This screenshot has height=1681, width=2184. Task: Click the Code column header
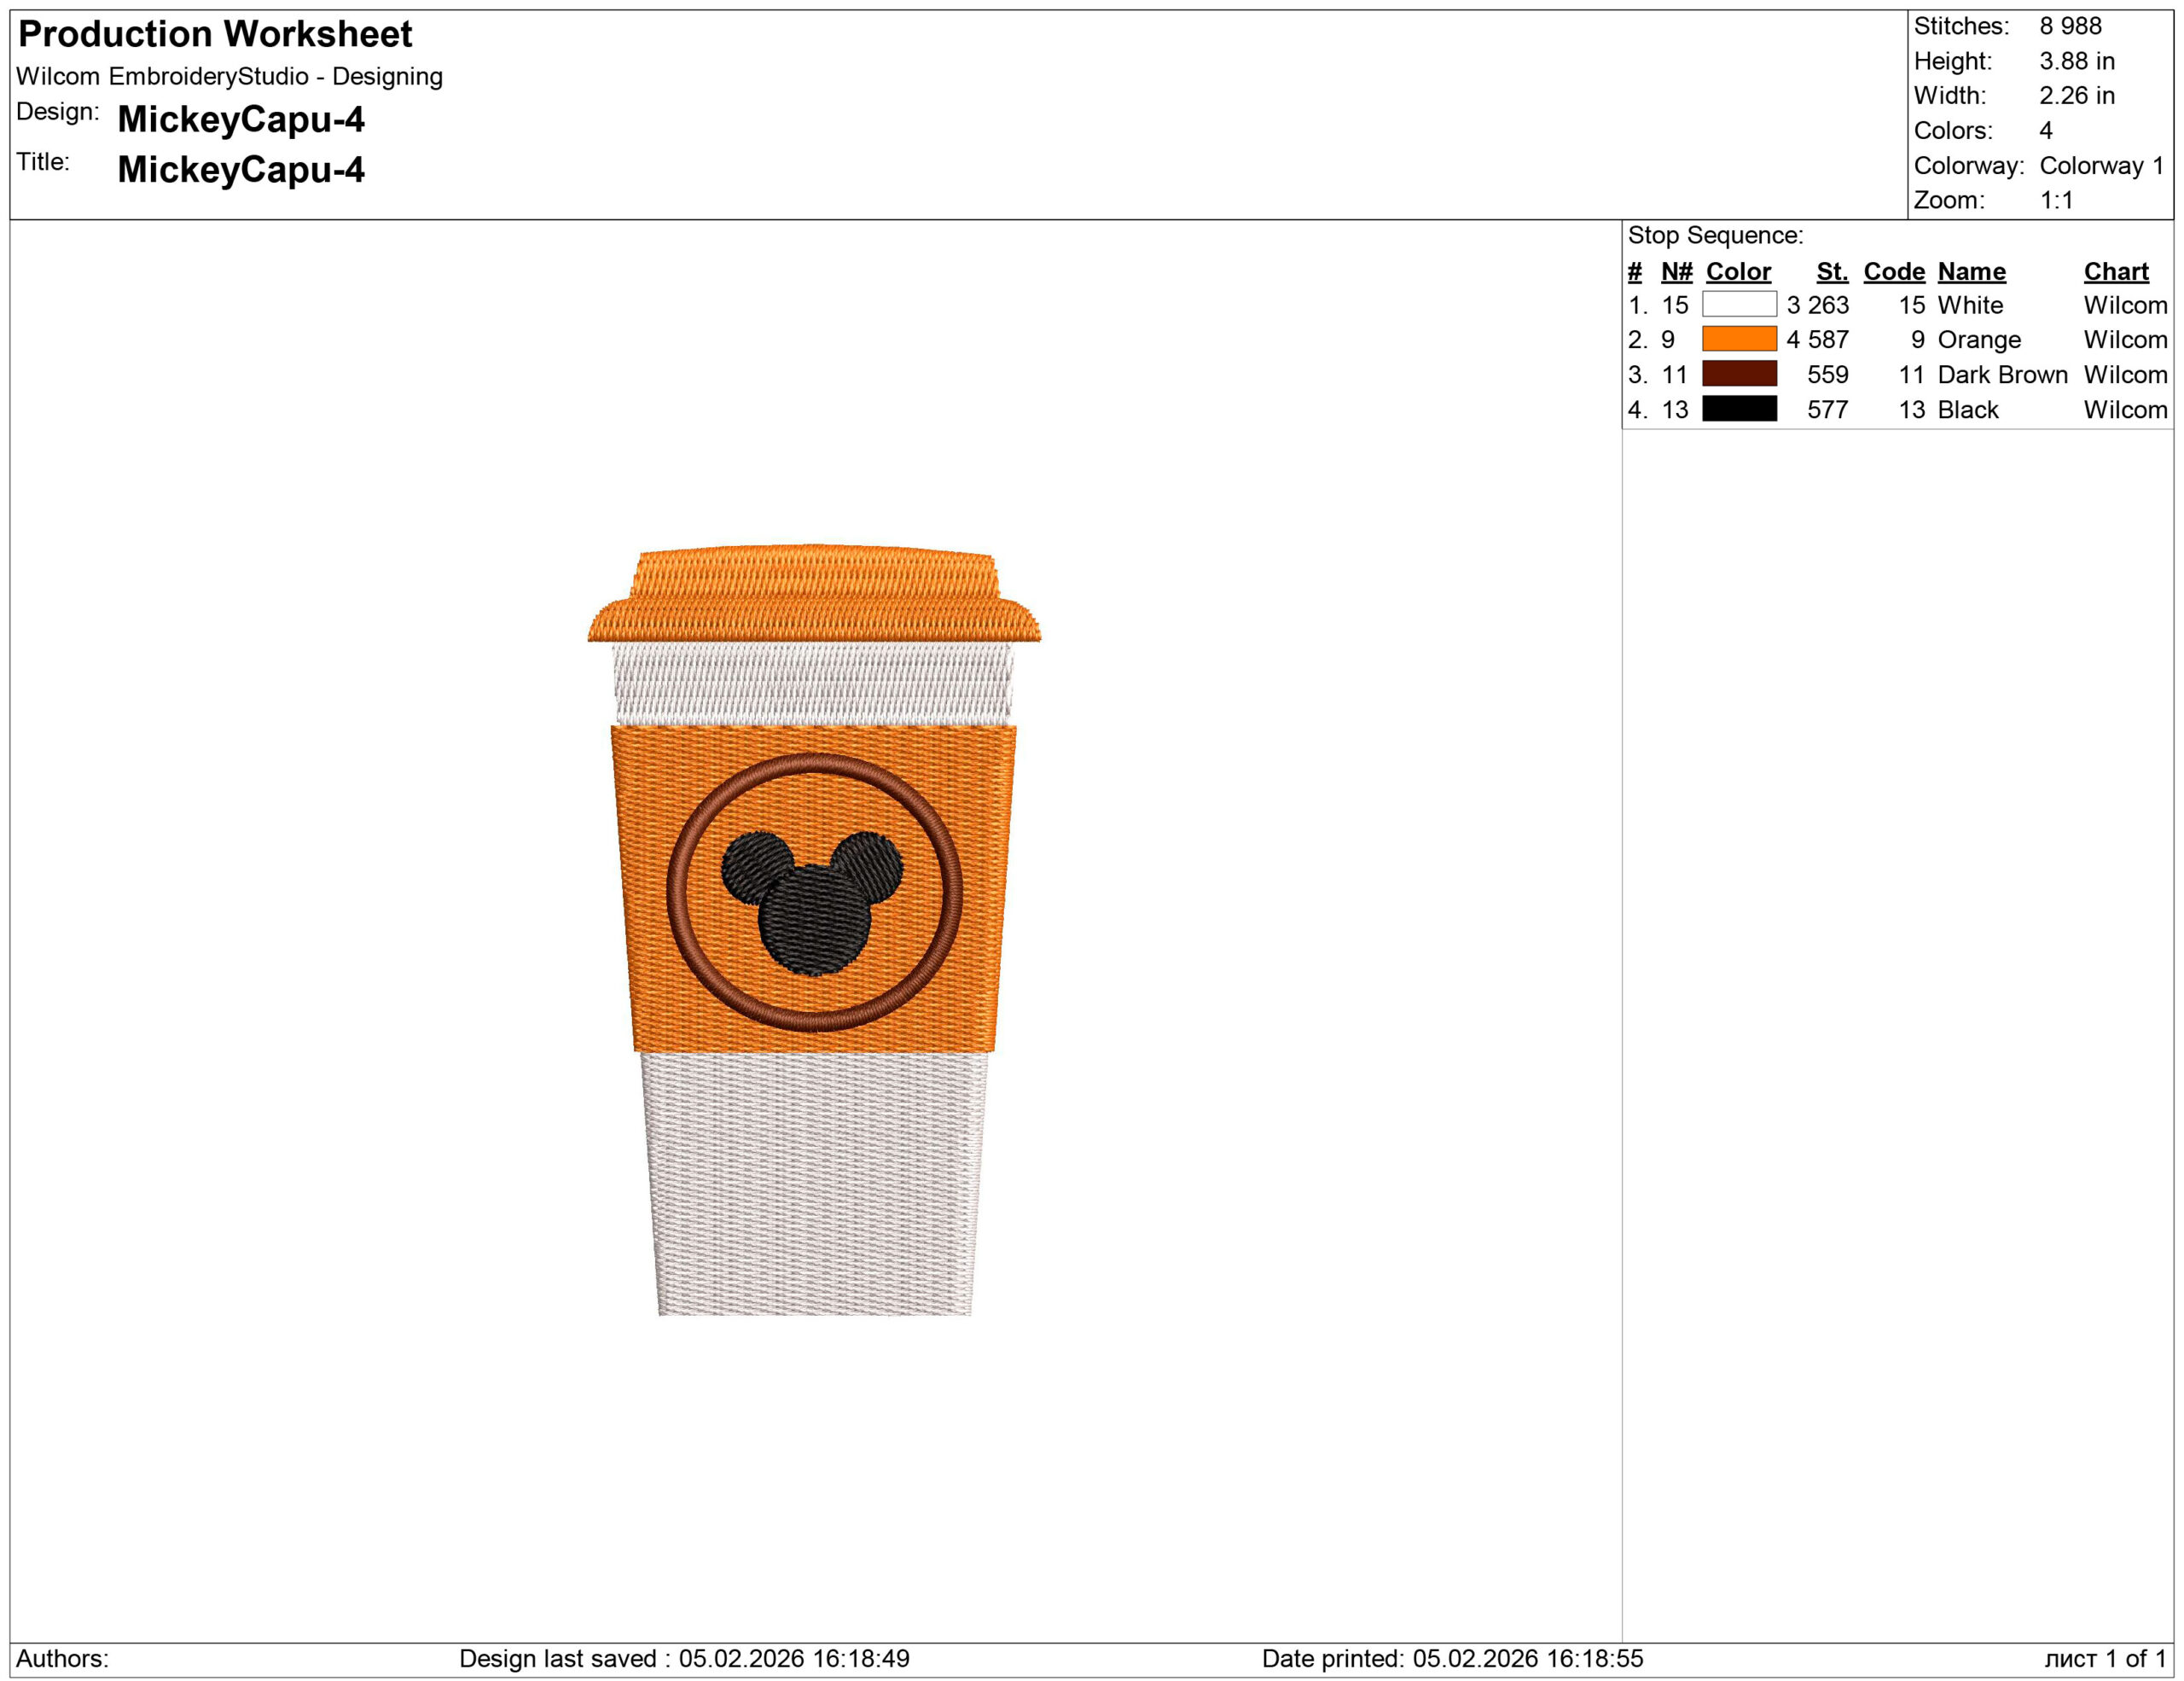click(x=1894, y=271)
